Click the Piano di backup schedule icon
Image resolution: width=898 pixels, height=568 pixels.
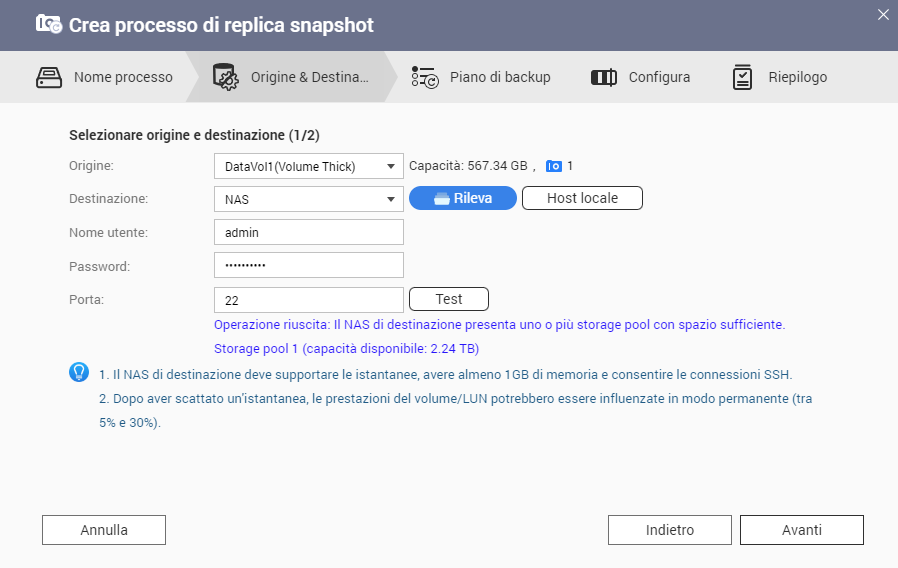425,77
